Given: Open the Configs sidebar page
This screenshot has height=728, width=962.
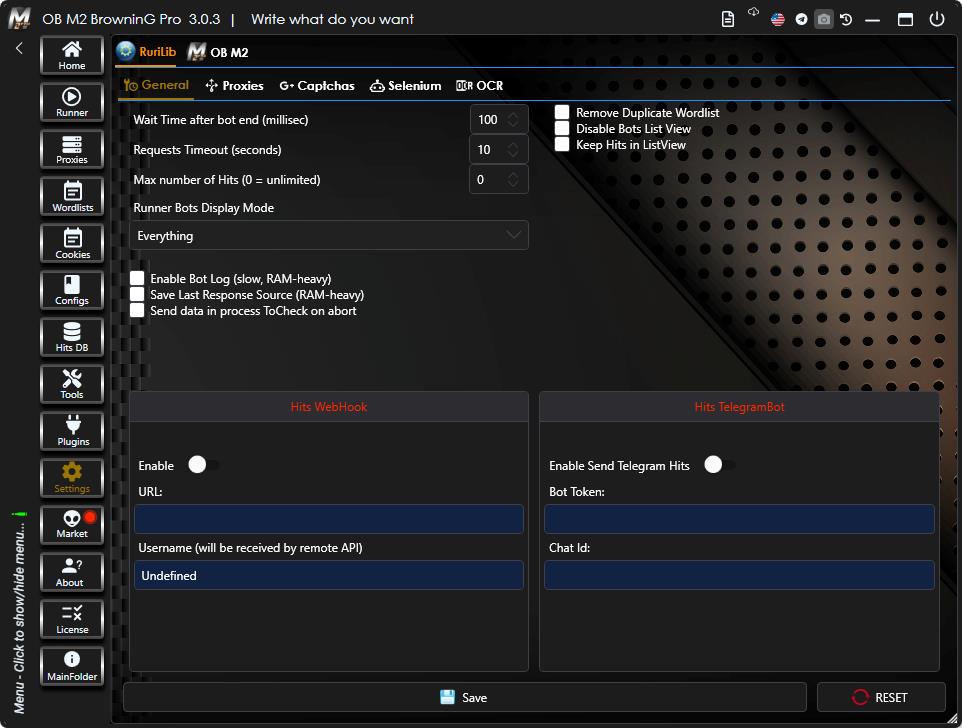Looking at the screenshot, I should pyautogui.click(x=72, y=290).
